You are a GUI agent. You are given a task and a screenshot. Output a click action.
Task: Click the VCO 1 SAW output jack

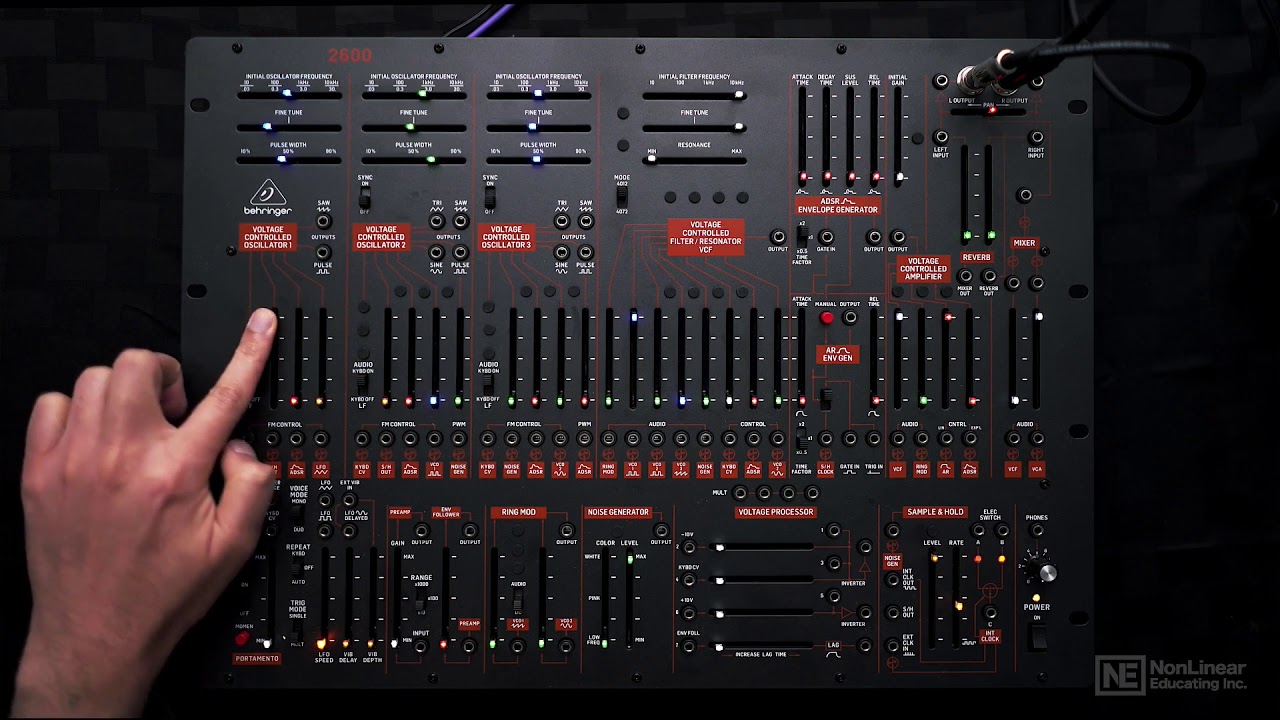323,222
